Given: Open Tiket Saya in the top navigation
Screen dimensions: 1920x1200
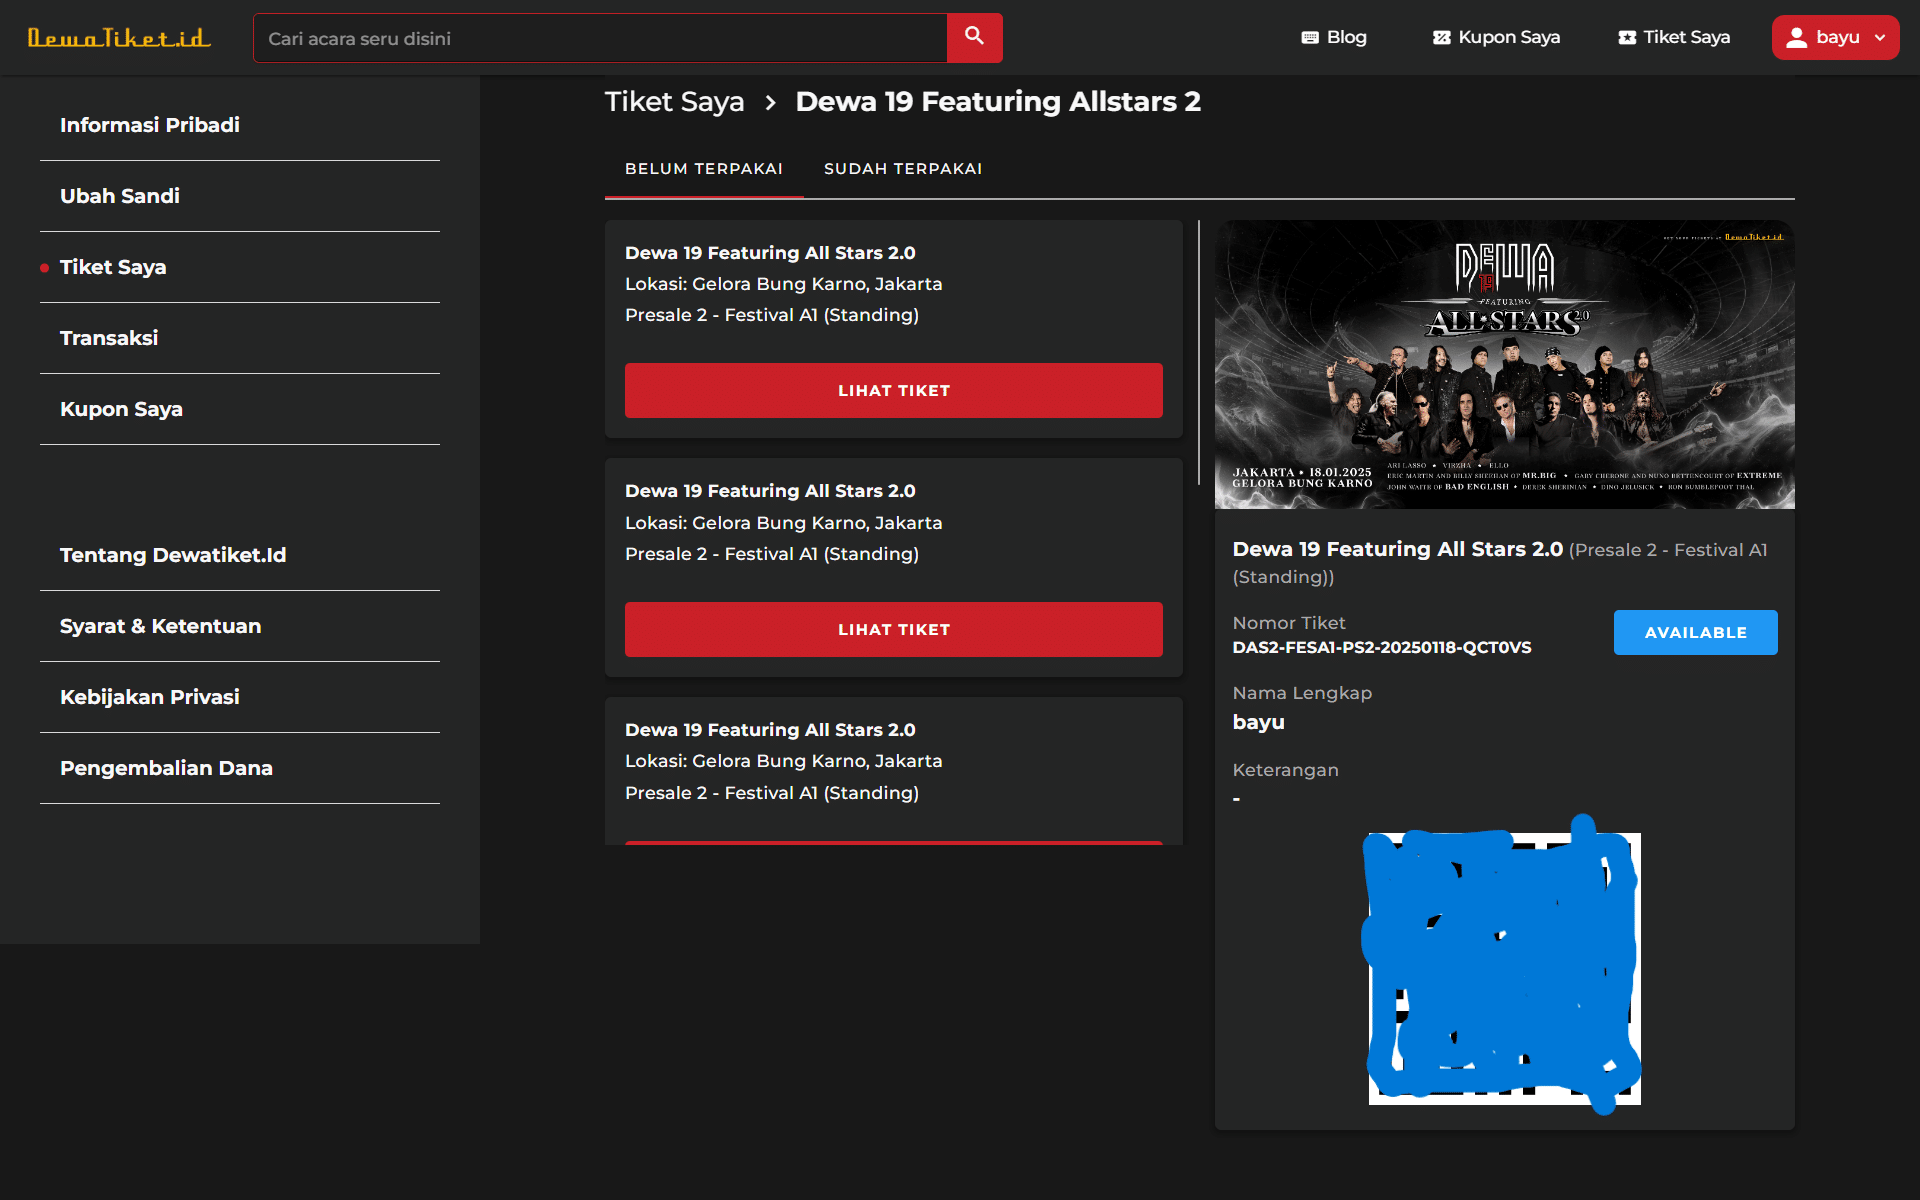Looking at the screenshot, I should [x=1674, y=37].
